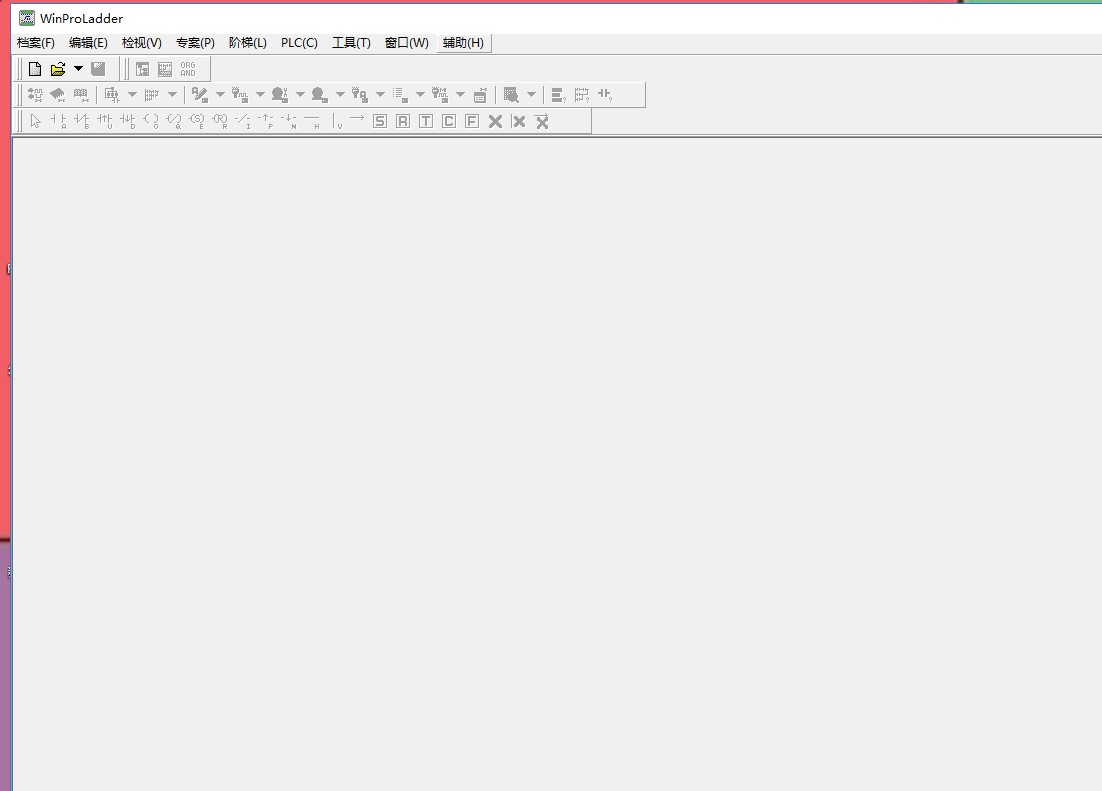The width and height of the screenshot is (1102, 791).
Task: Expand dropdown beside ladder rungs grid icon
Action: [x=172, y=94]
